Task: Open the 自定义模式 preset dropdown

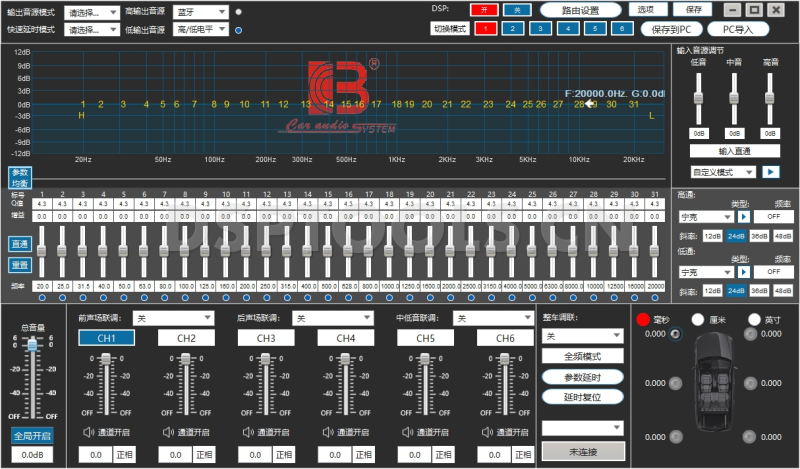Action: pyautogui.click(x=718, y=171)
